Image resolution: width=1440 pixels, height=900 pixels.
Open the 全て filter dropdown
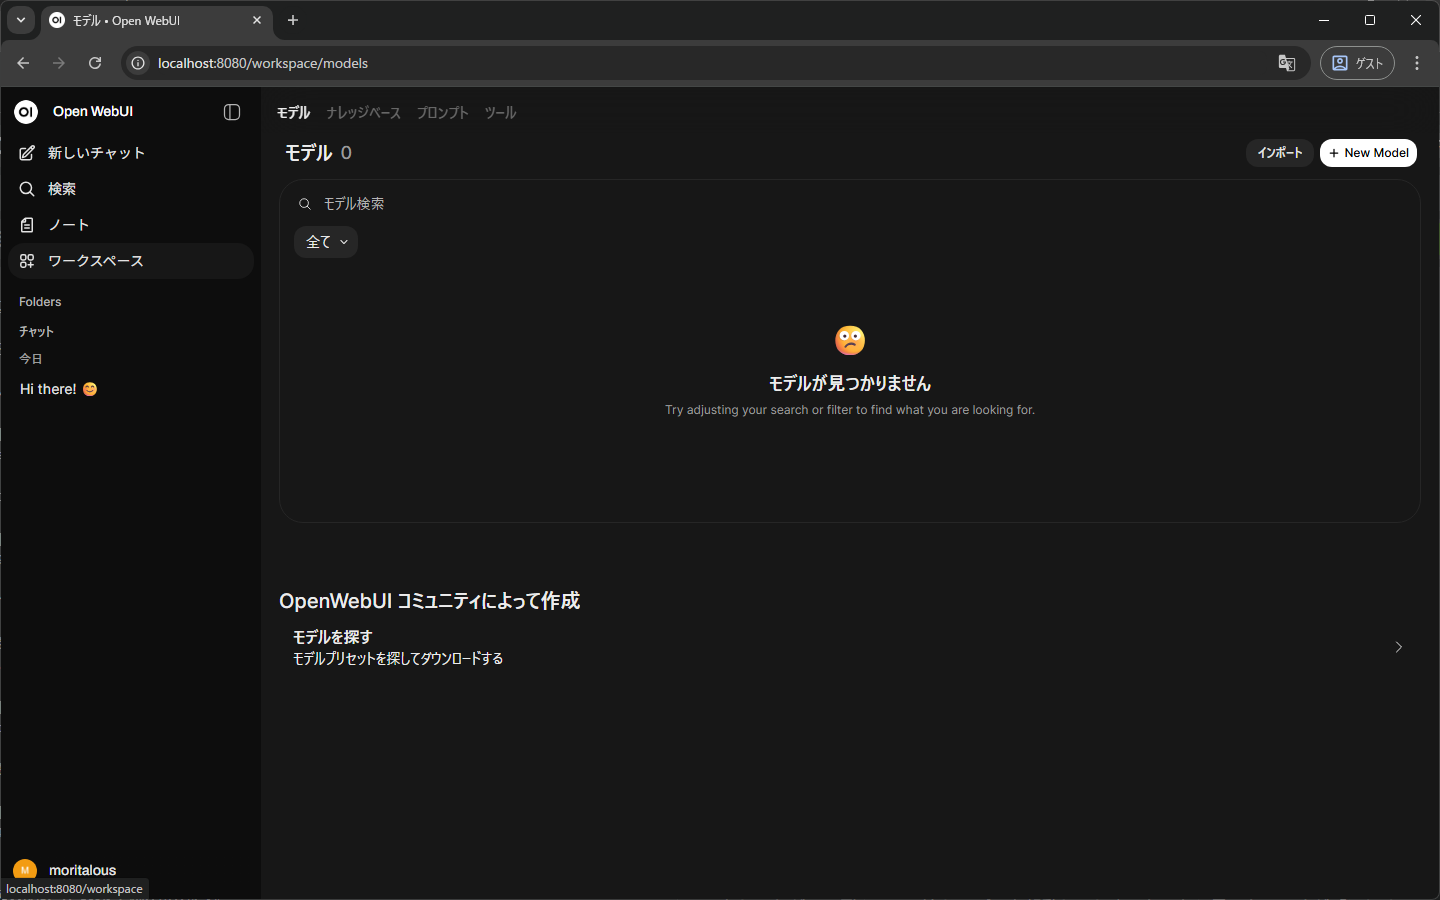[326, 242]
